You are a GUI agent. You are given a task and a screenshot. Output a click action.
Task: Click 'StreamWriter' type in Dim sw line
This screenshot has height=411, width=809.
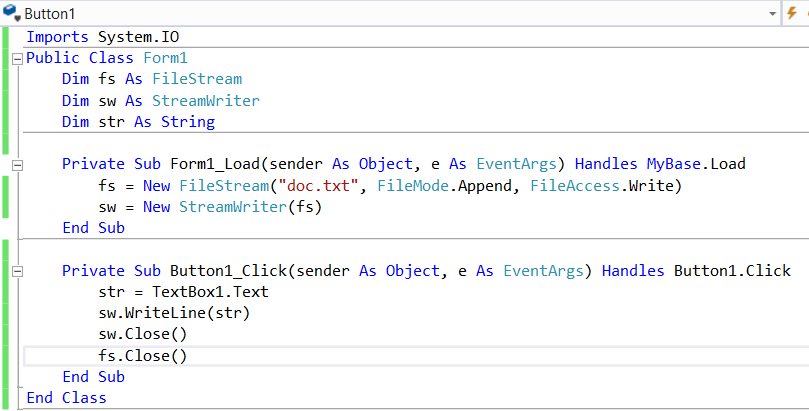[206, 101]
